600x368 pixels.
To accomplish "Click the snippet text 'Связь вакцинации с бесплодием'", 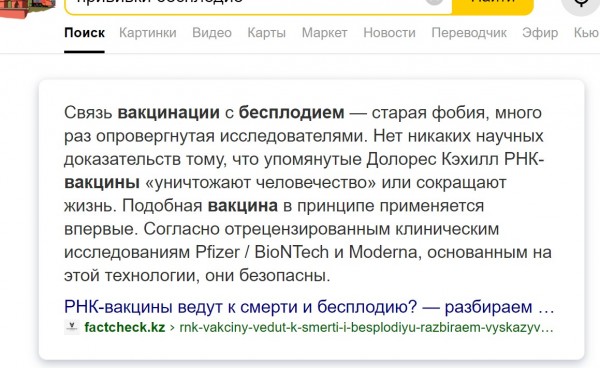I will coord(204,113).
